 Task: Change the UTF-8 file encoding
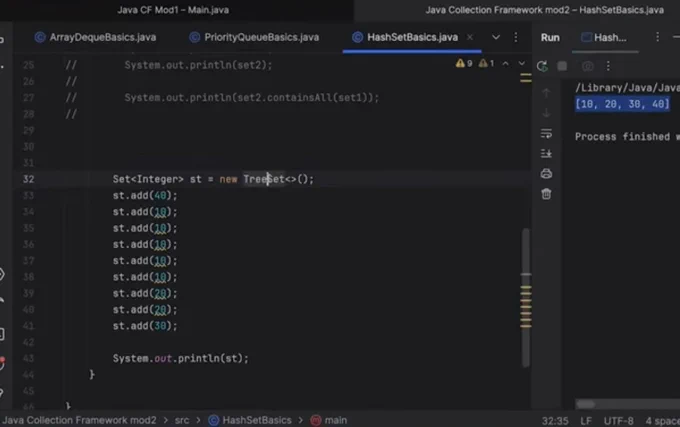[618, 421]
